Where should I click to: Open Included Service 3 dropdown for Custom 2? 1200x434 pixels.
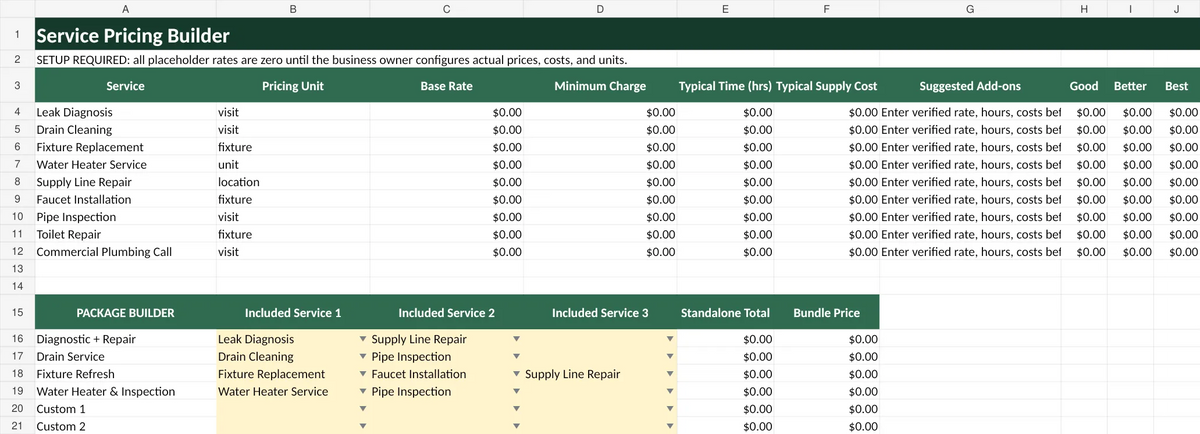point(670,426)
